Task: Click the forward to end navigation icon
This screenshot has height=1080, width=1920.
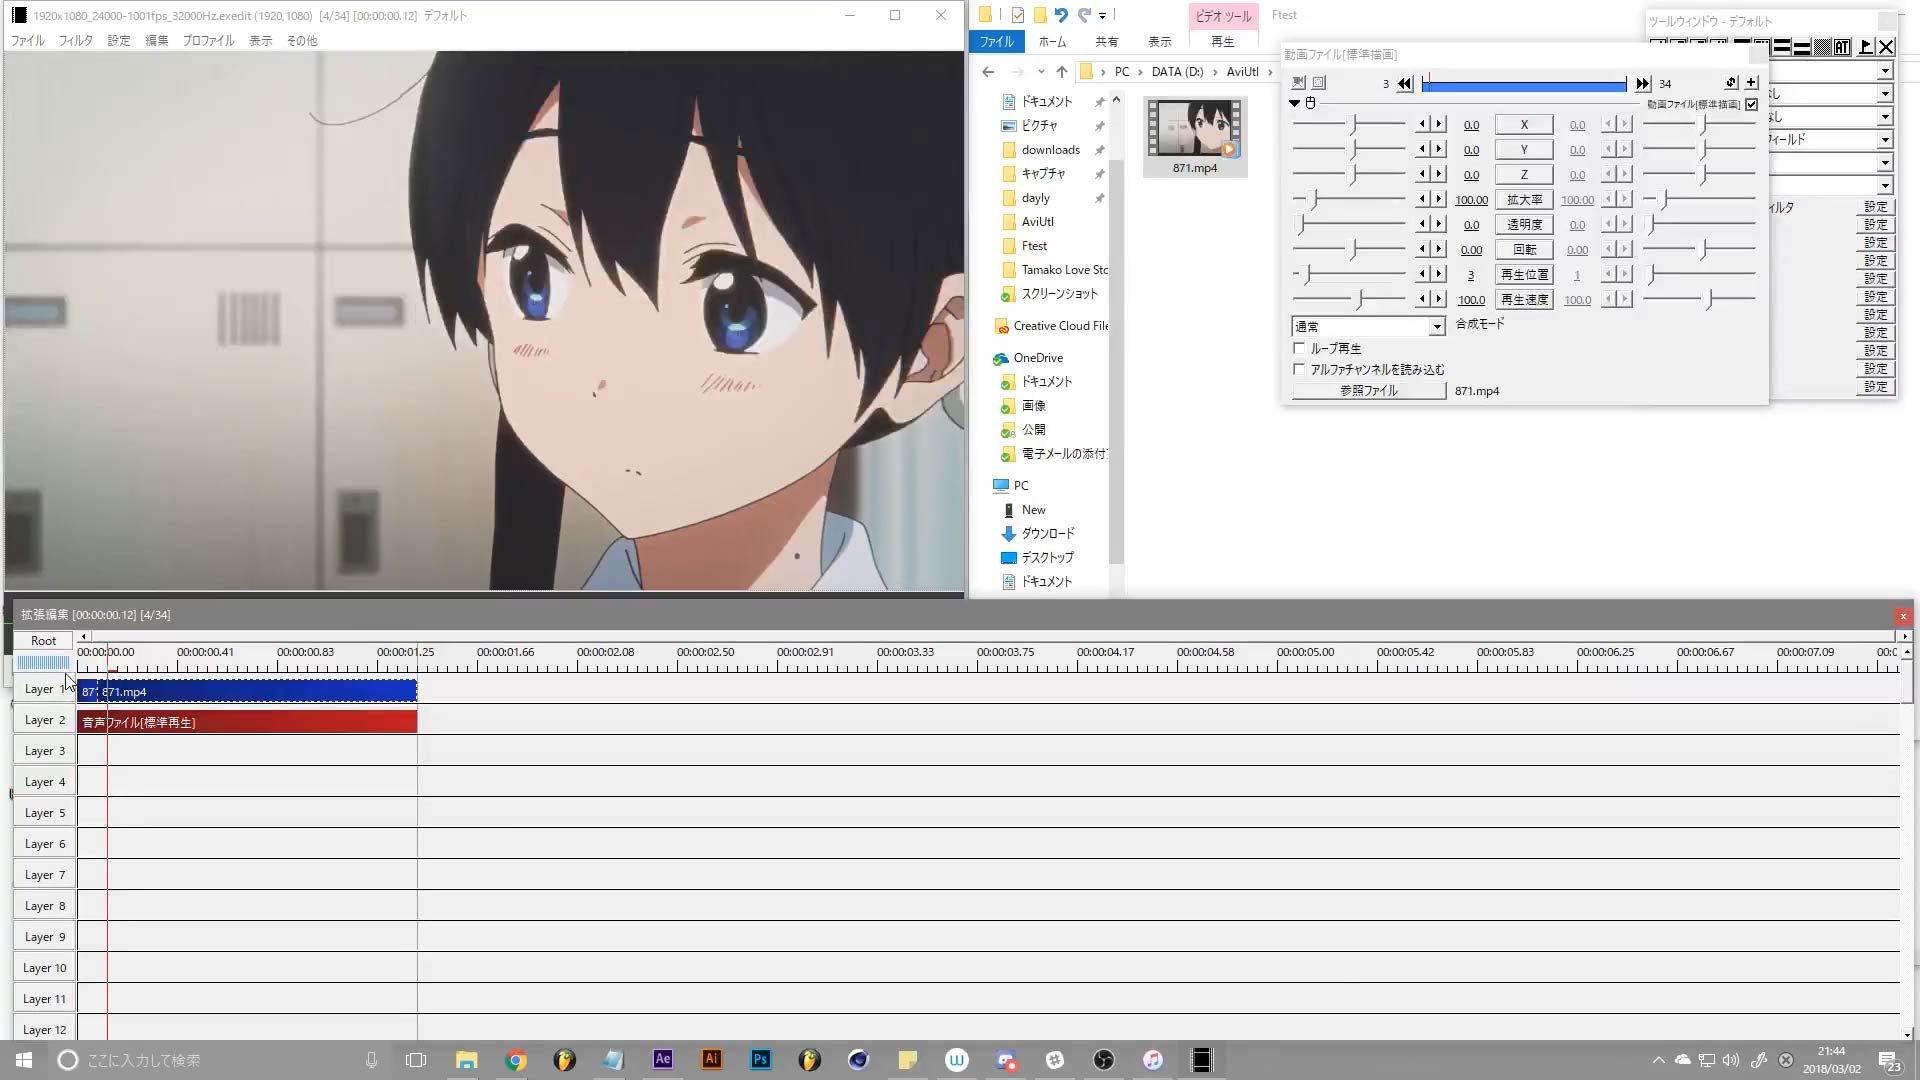Action: click(x=1642, y=82)
